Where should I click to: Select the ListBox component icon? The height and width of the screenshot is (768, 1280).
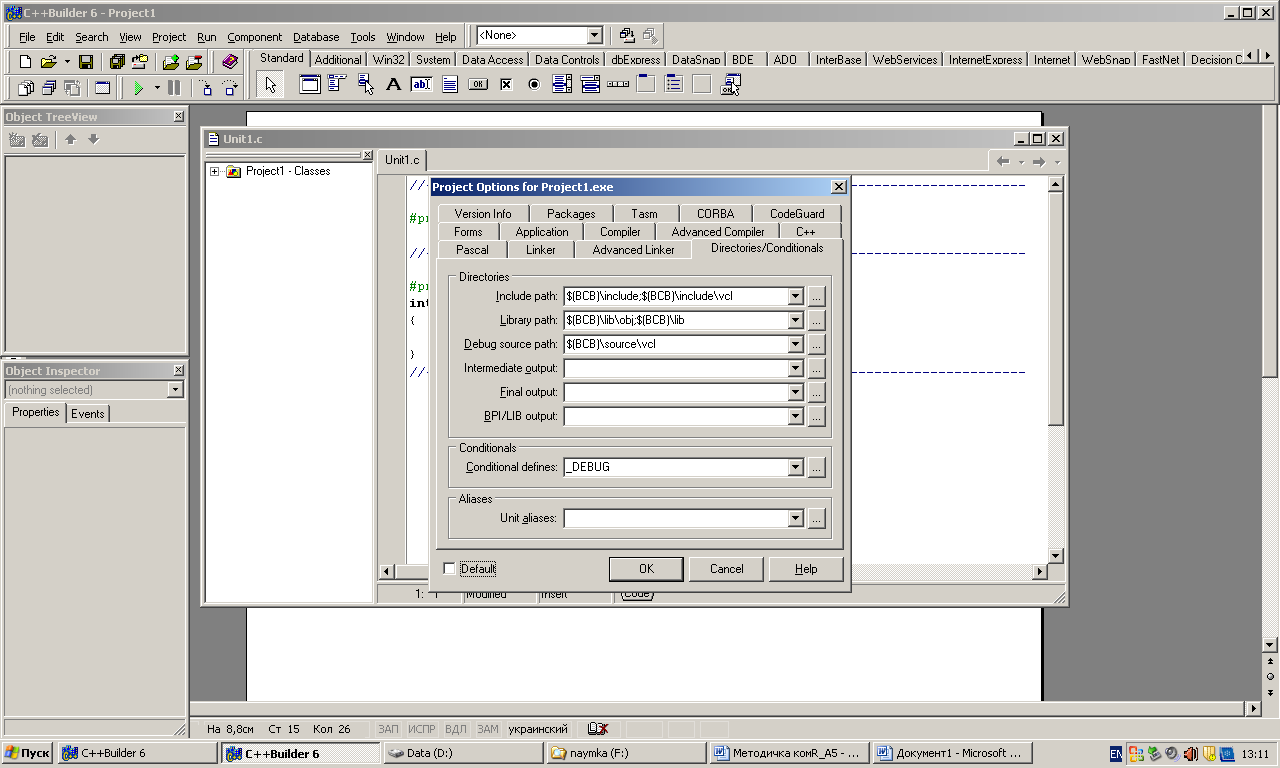click(562, 84)
